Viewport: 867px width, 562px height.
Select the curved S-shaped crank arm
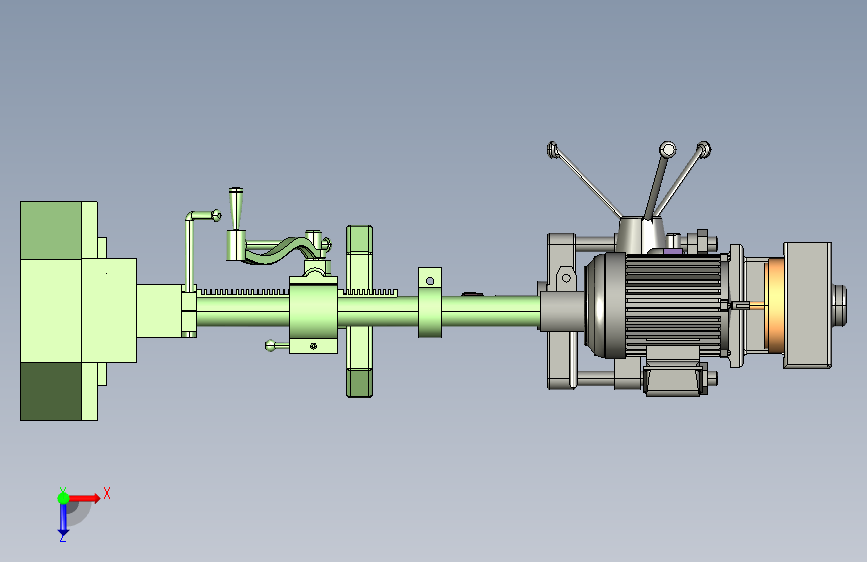pyautogui.click(x=282, y=250)
